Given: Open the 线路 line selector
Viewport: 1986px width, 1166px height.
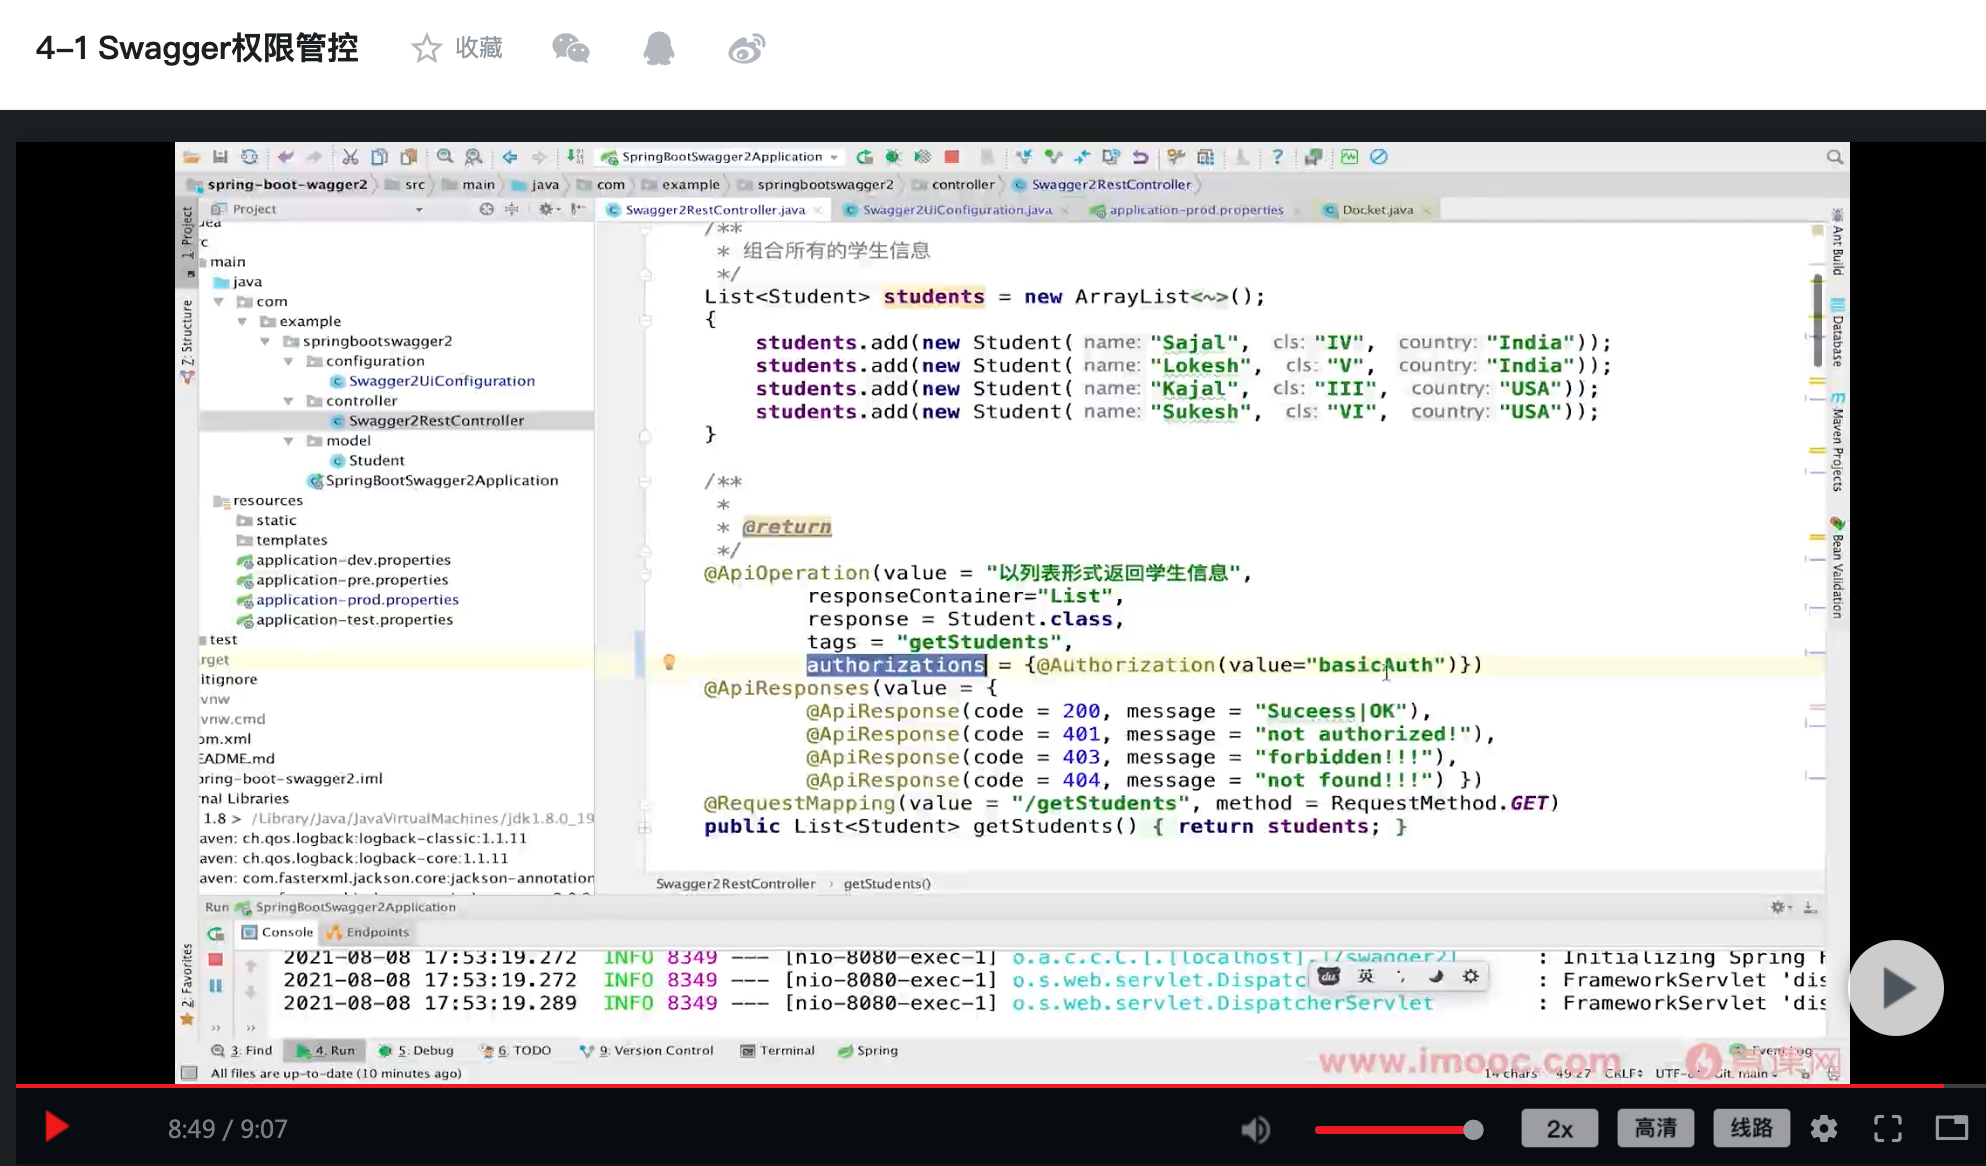Looking at the screenshot, I should 1751,1129.
